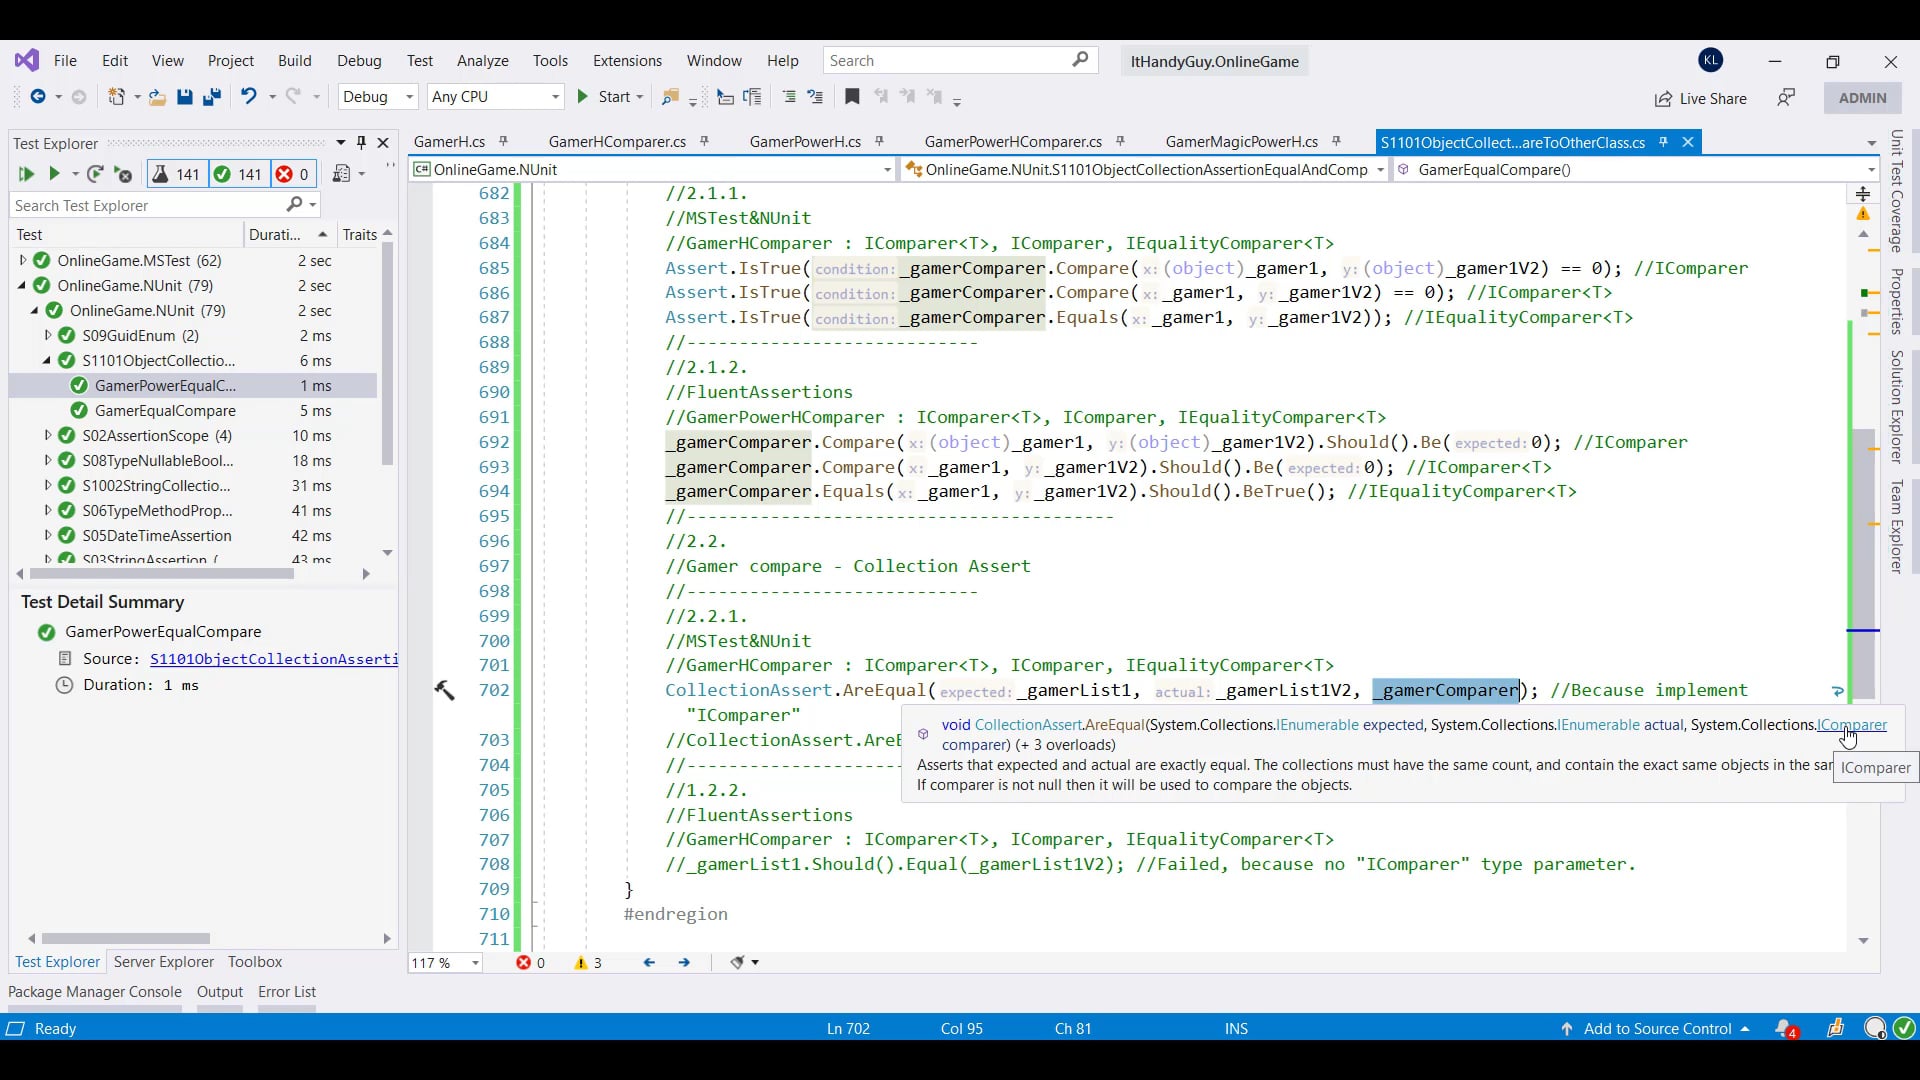This screenshot has height=1080, width=1920.
Task: Open the S1101ObjectCollectionAsserti source link
Action: pyautogui.click(x=274, y=658)
